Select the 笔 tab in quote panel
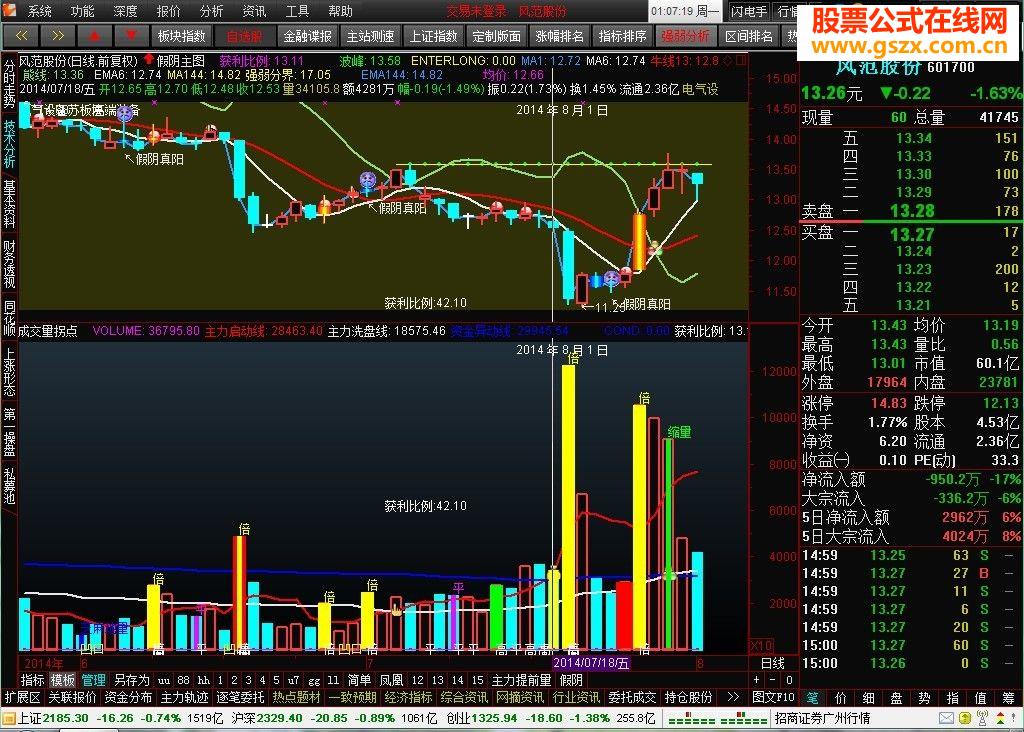 tap(812, 697)
